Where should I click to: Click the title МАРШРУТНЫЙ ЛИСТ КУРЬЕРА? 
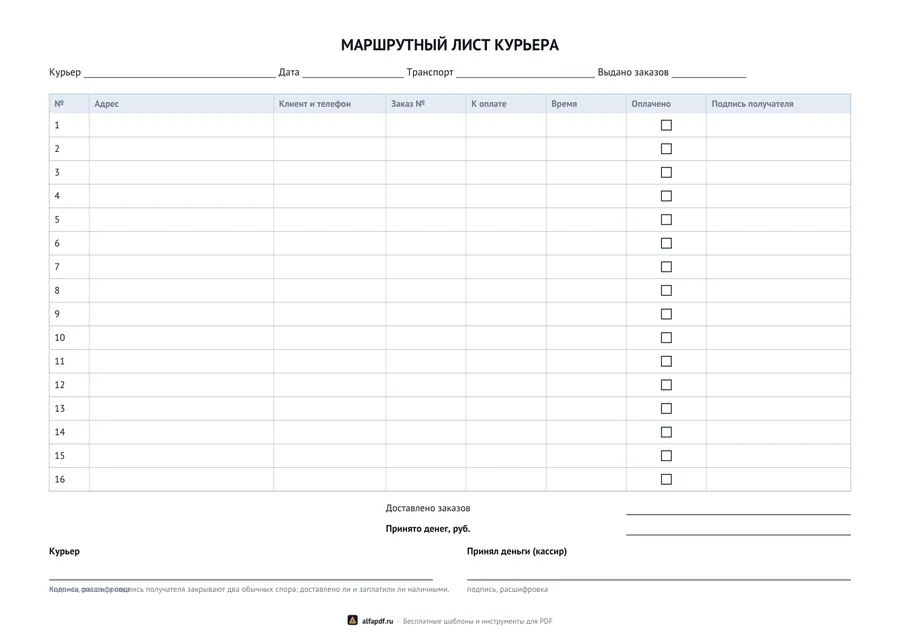[x=449, y=45]
